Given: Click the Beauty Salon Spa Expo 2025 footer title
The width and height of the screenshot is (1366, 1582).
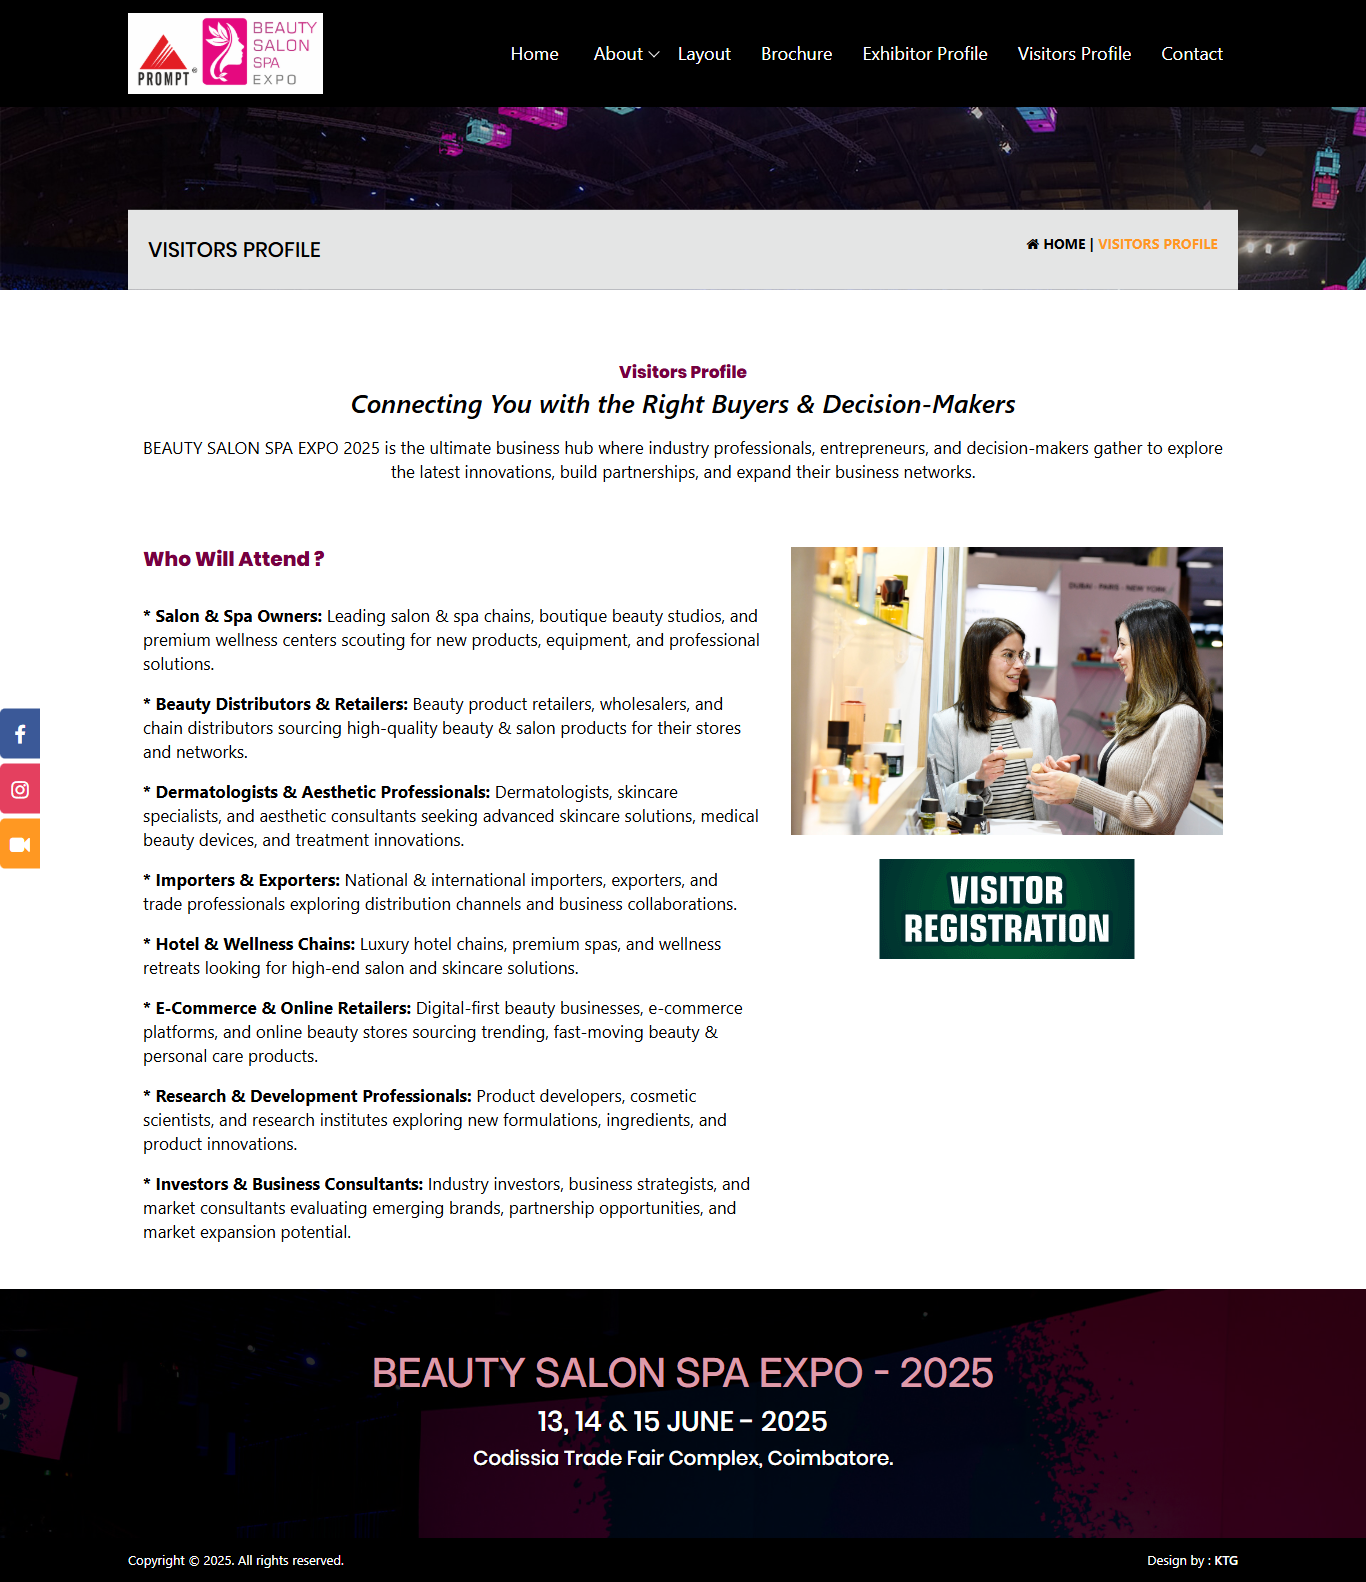Looking at the screenshot, I should tap(682, 1373).
